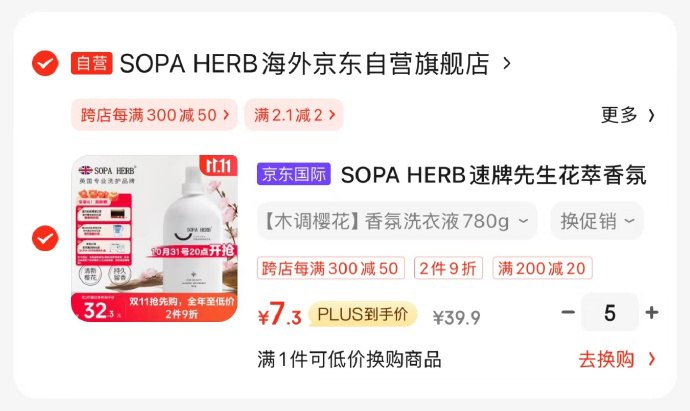Deselect the laundry detergent product checkbox
The image size is (690, 411).
pyautogui.click(x=45, y=238)
